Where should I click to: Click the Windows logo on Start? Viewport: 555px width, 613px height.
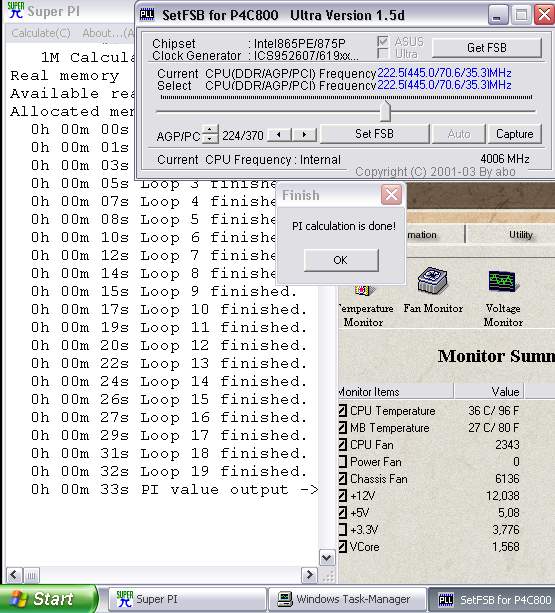point(19,599)
